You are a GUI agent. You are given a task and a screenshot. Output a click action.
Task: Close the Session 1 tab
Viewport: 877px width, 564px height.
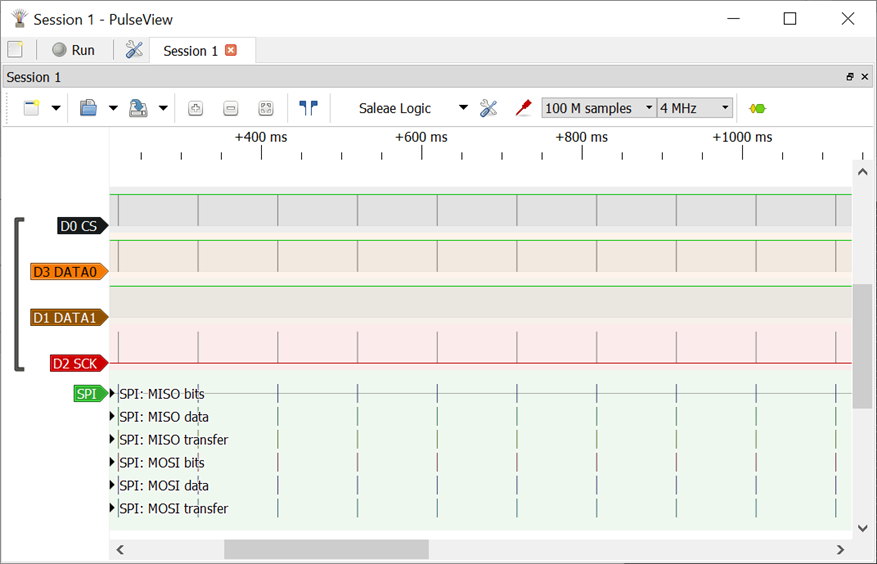pos(231,50)
